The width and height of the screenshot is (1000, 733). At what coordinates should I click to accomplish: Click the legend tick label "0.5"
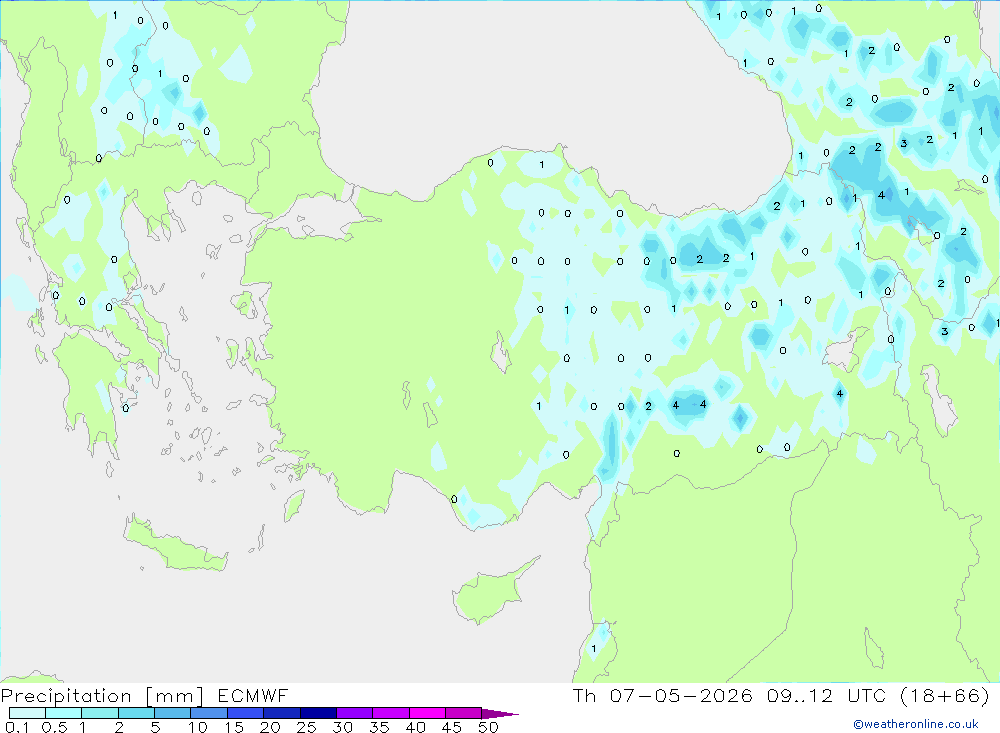[54, 727]
